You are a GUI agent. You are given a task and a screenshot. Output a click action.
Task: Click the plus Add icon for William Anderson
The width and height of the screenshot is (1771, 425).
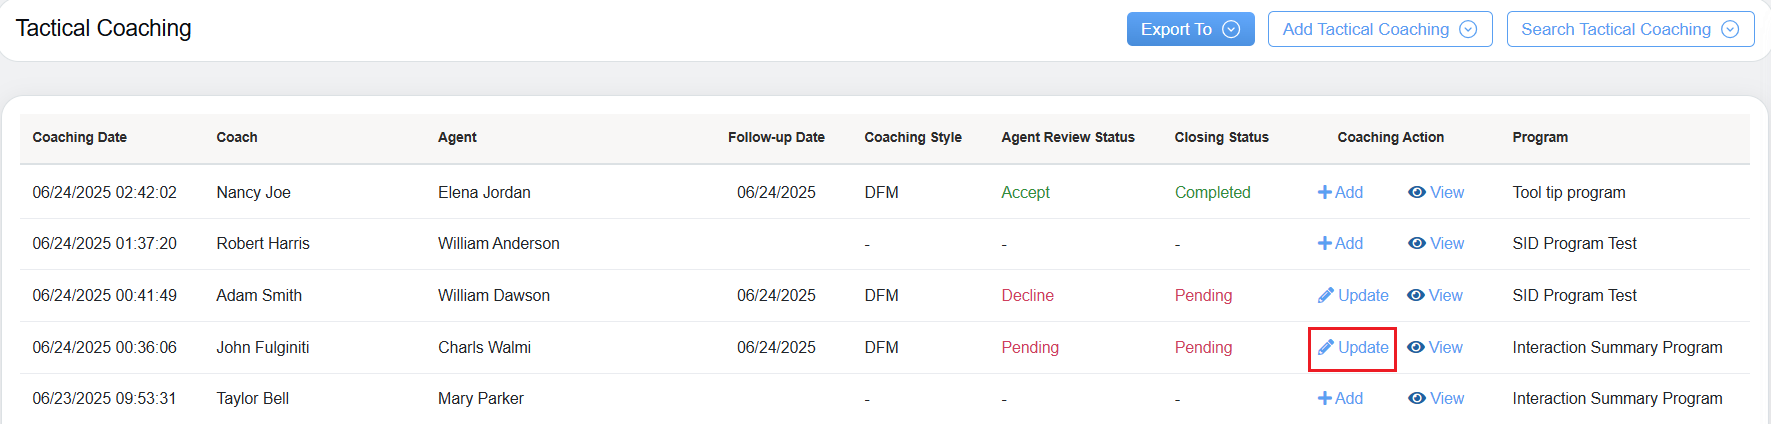[1325, 244]
